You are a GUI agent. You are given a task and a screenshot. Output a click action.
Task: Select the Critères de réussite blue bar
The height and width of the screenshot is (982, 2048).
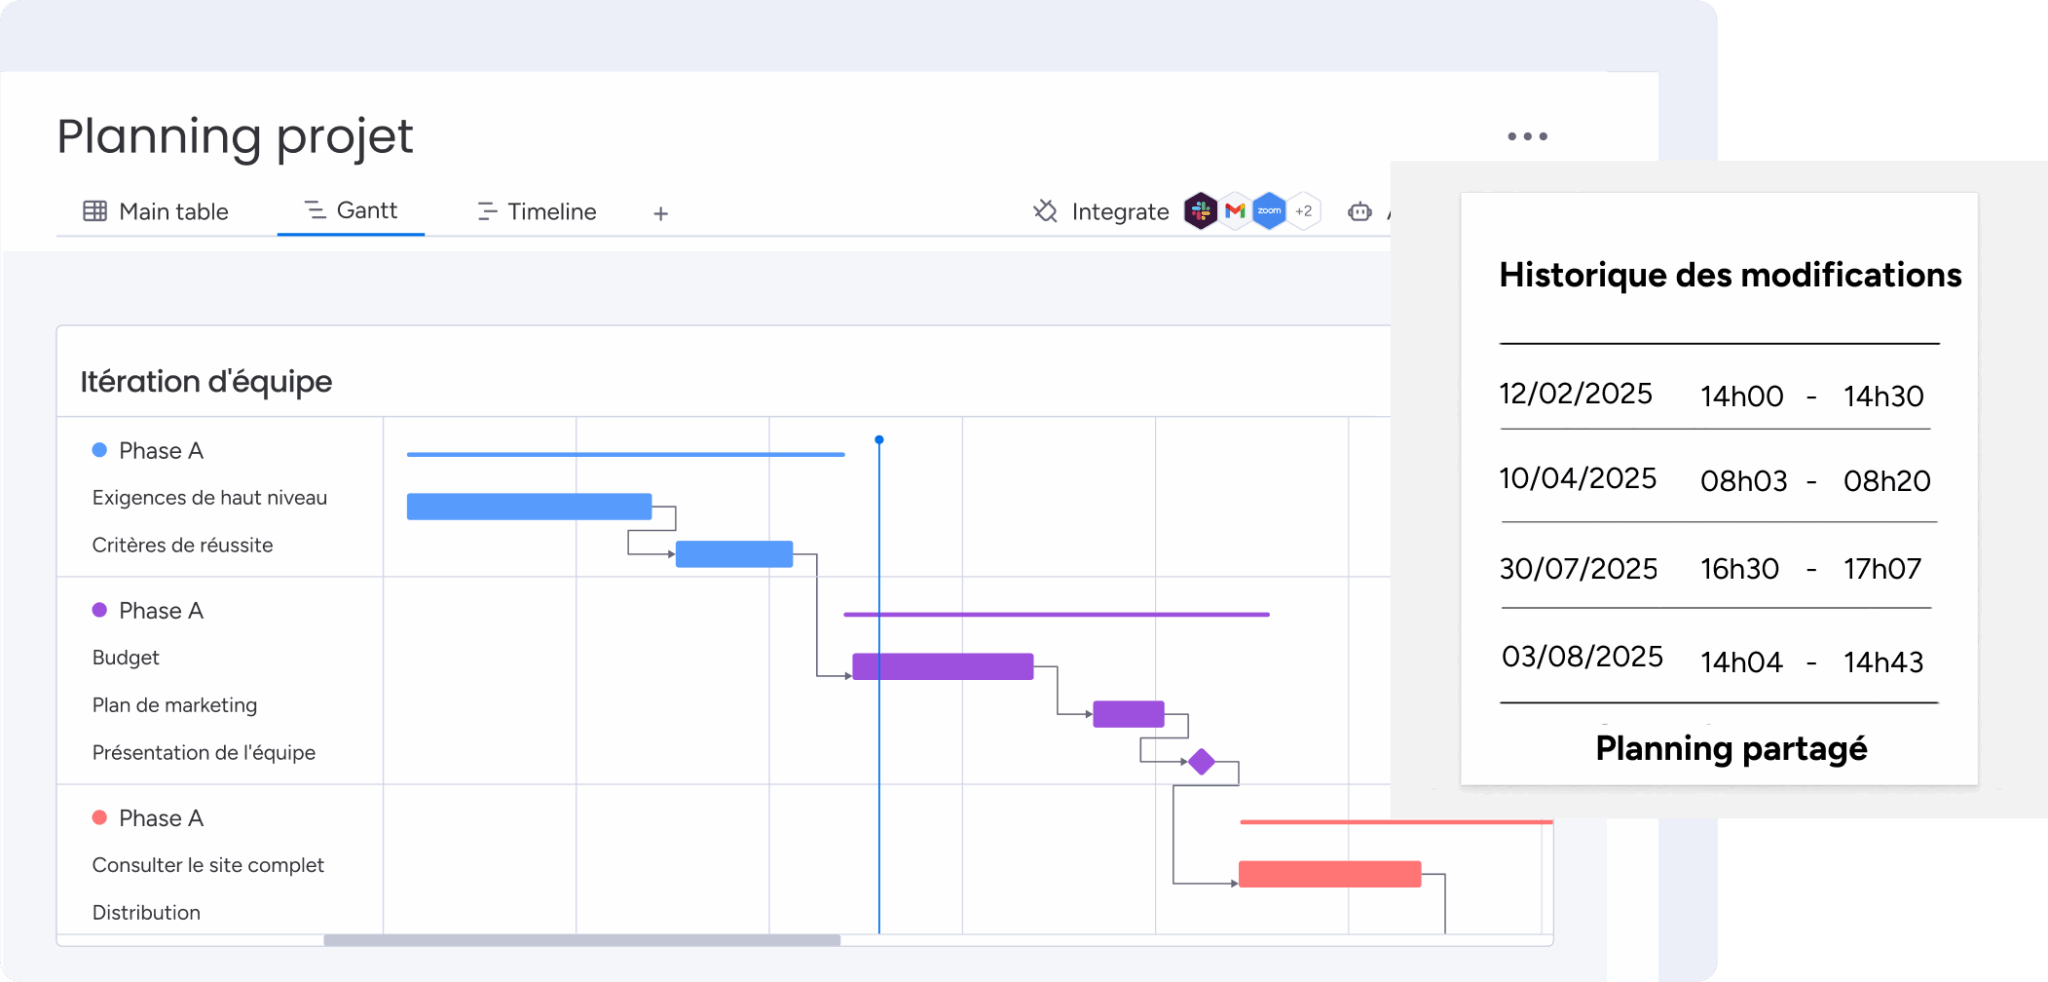coord(734,554)
